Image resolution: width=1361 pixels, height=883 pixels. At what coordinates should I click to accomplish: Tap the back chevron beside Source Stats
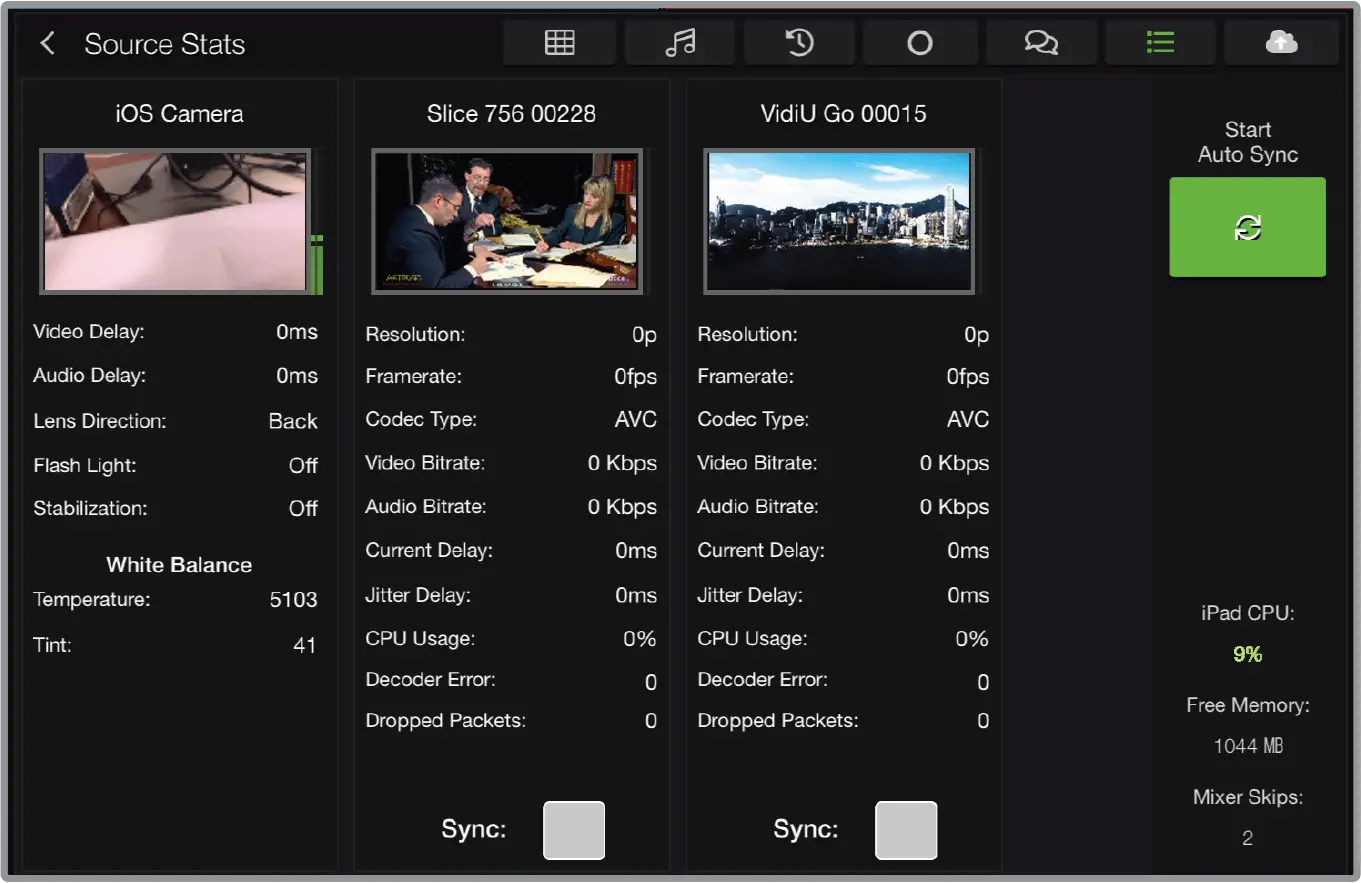click(48, 43)
